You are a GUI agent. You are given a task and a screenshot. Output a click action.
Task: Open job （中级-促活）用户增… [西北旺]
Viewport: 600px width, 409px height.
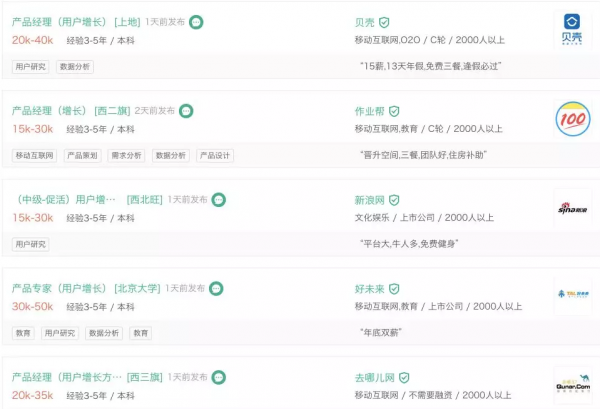(x=89, y=200)
